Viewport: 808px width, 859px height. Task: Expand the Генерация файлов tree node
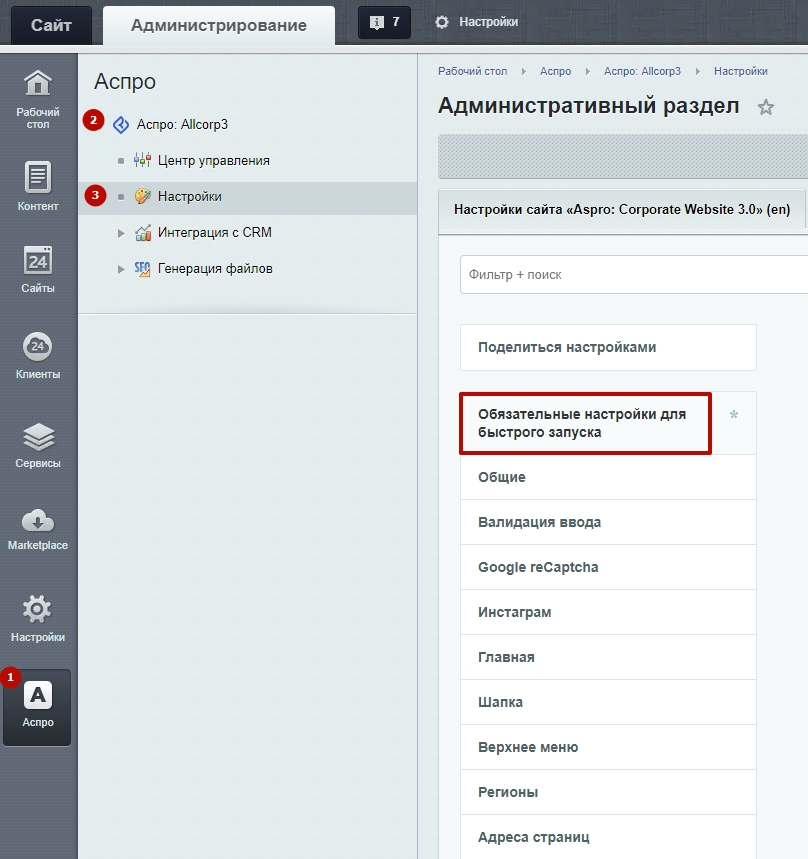pos(121,269)
